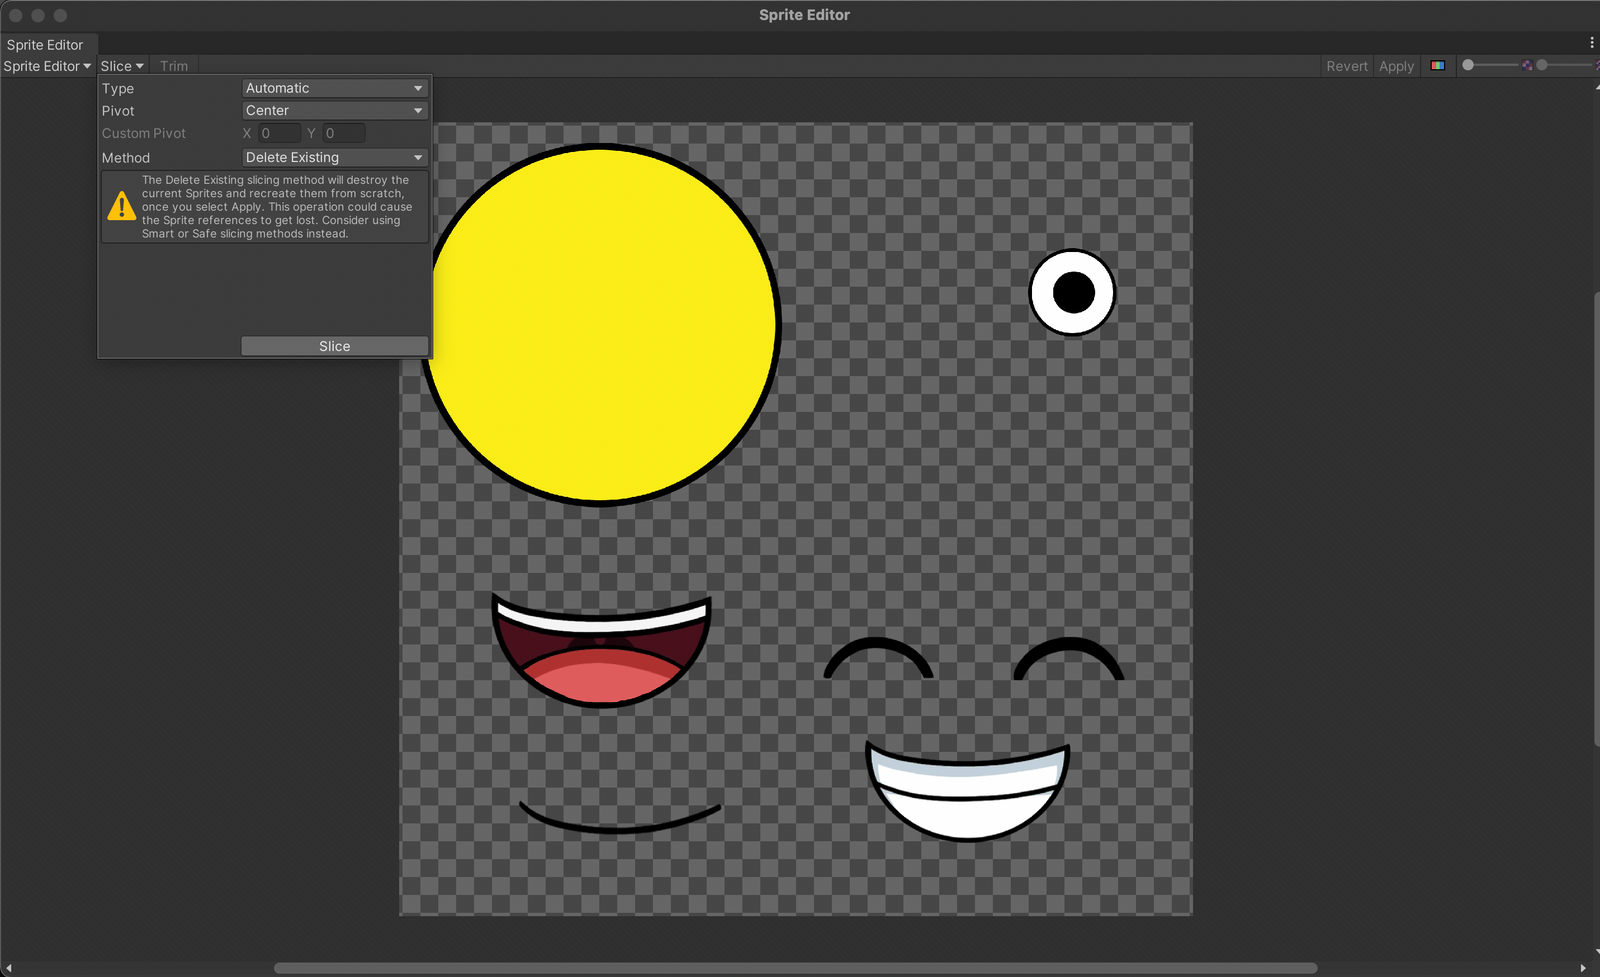Open the Slice menu in the toolbar
Screen dimensions: 1600x977
point(120,65)
